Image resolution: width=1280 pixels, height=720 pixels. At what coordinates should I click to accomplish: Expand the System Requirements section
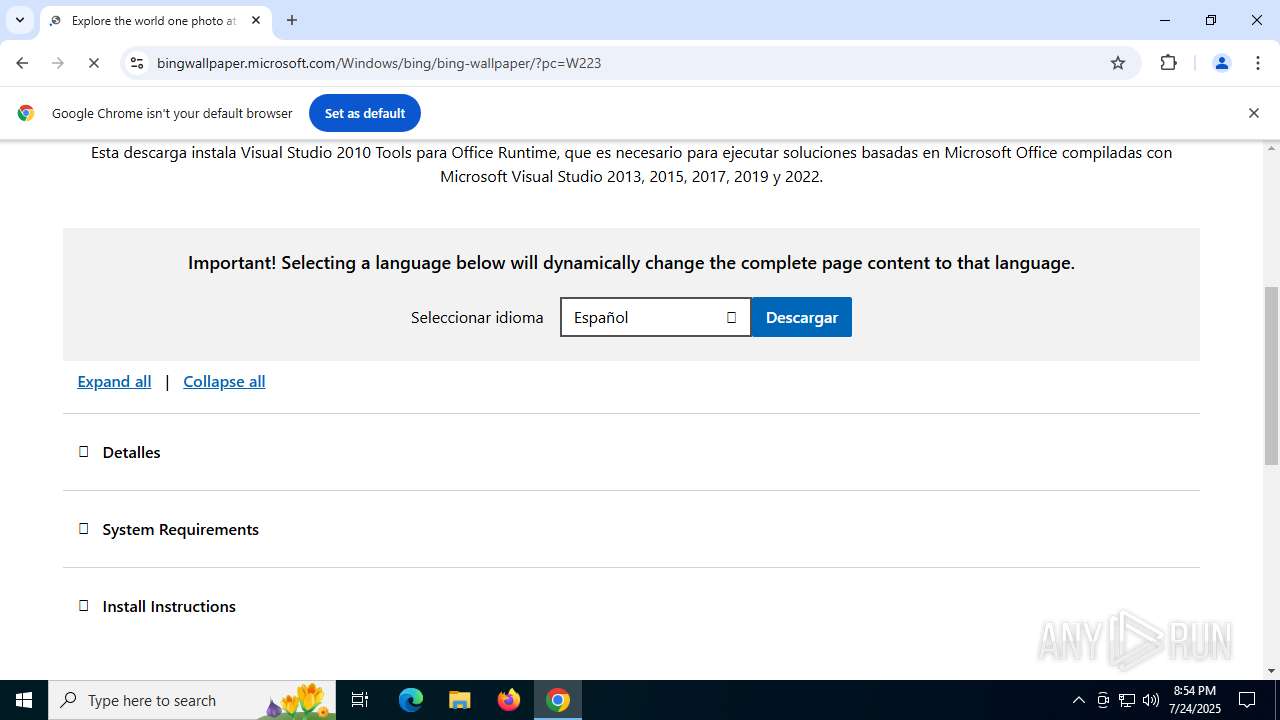[x=631, y=529]
